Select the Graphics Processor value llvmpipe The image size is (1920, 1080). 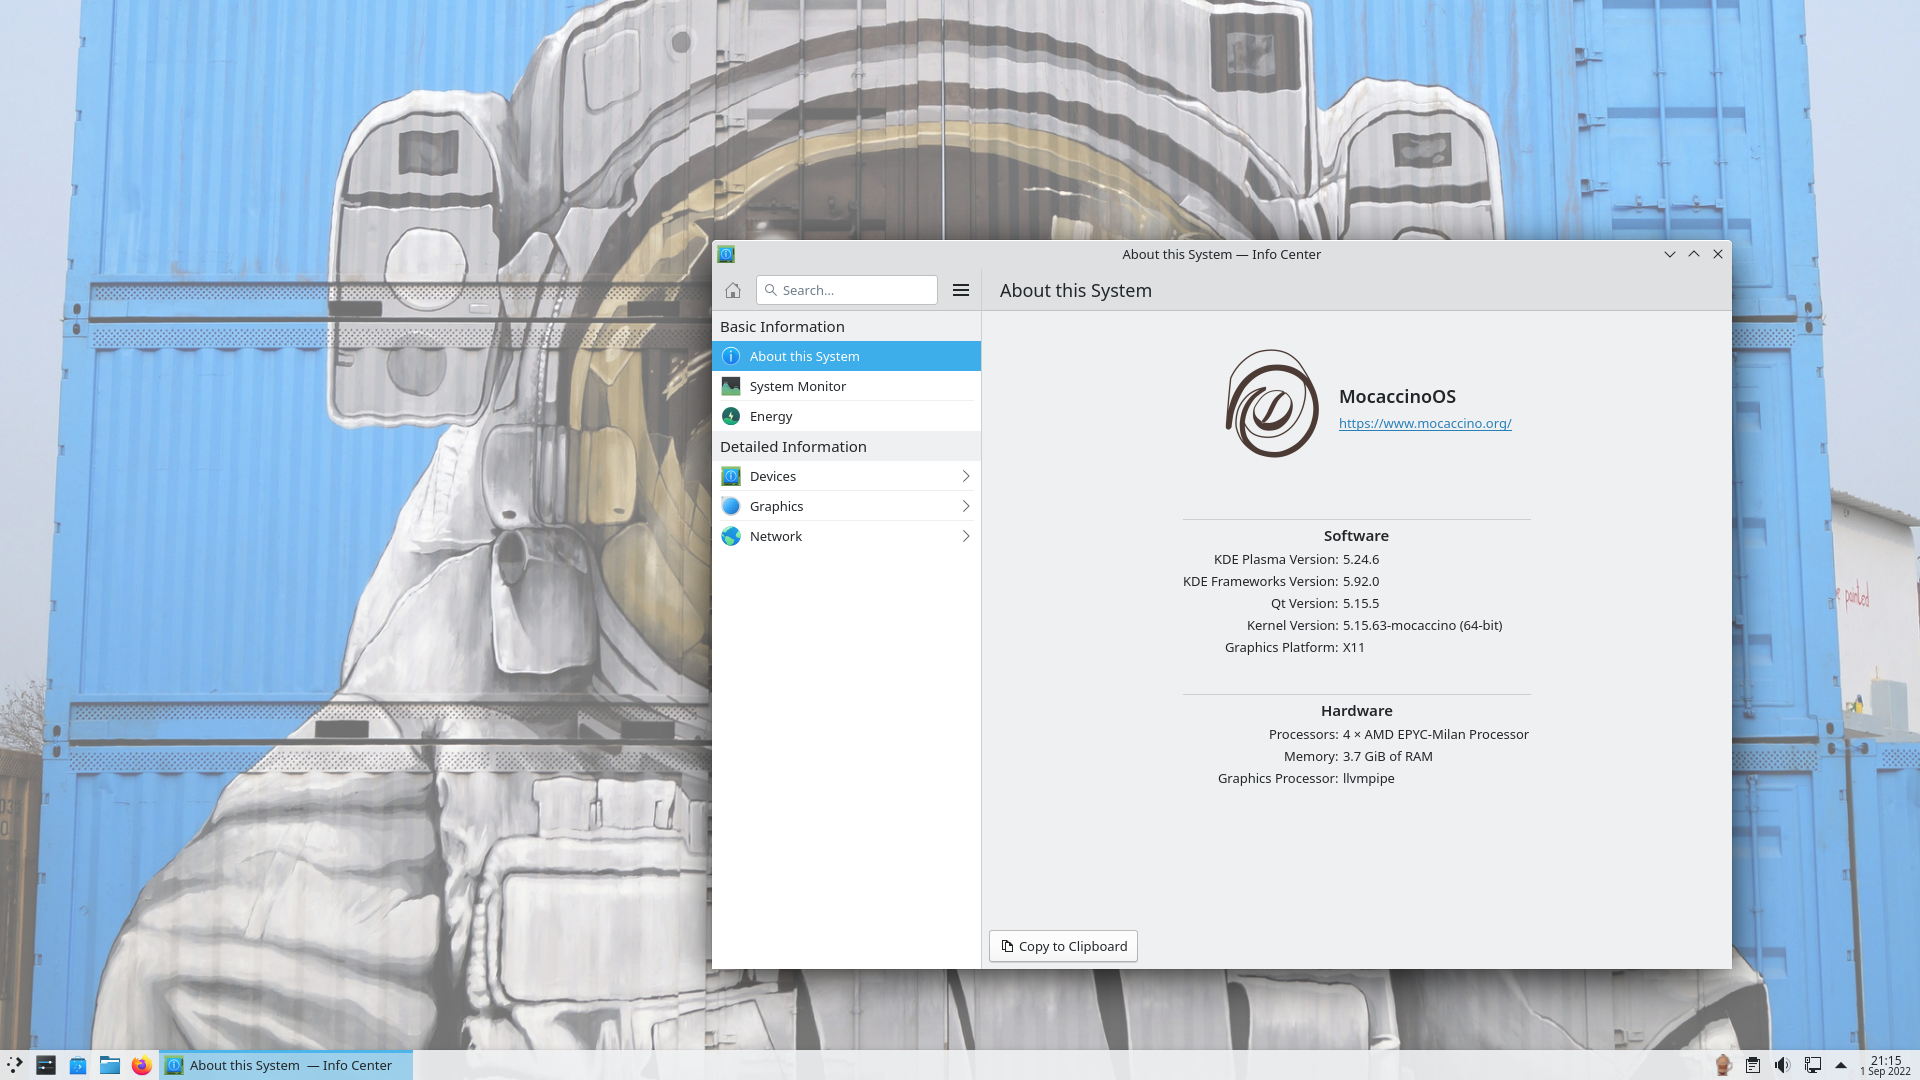point(1368,778)
